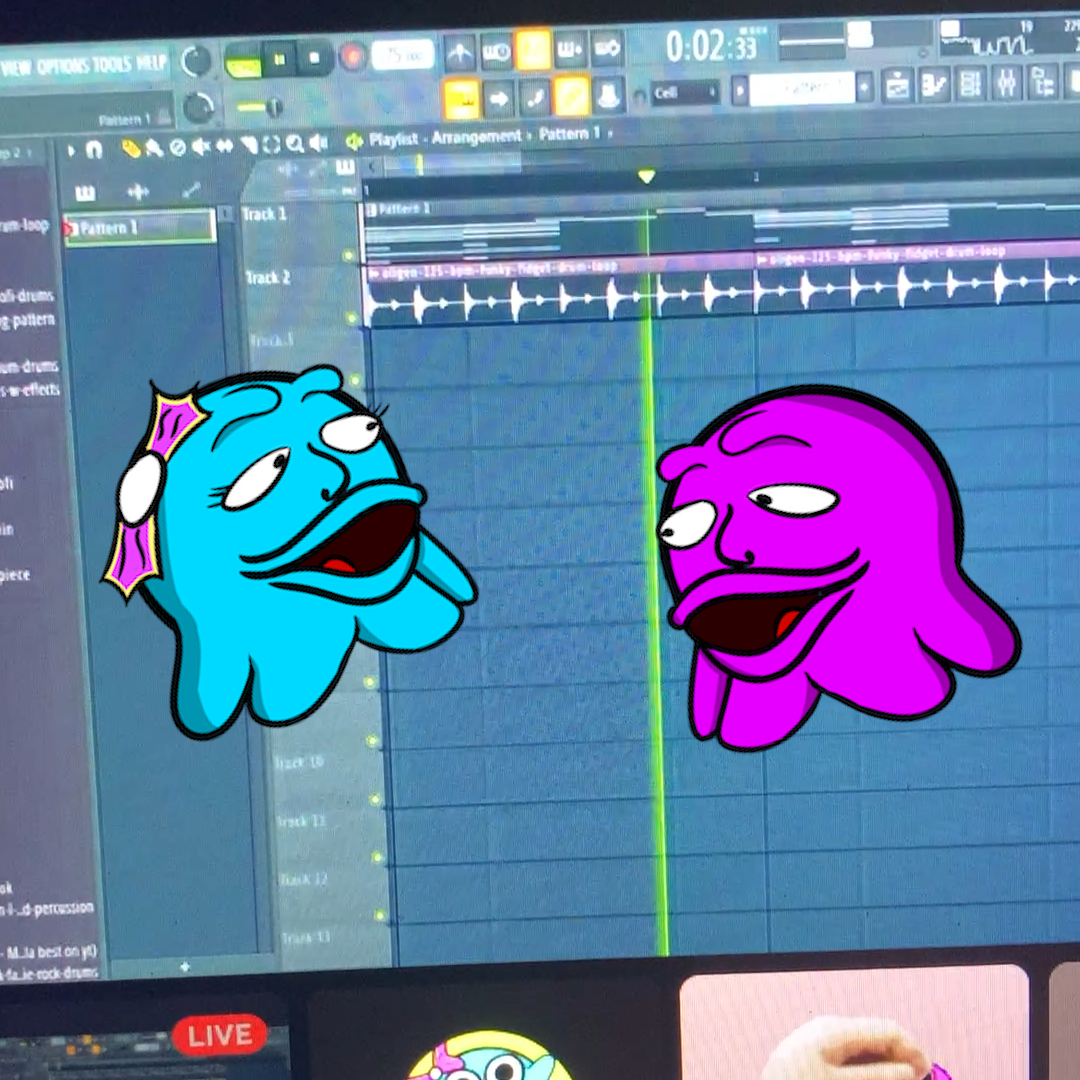Click the arrow left of pattern selector
Image resolution: width=1080 pixels, height=1080 pixels.
(x=740, y=91)
